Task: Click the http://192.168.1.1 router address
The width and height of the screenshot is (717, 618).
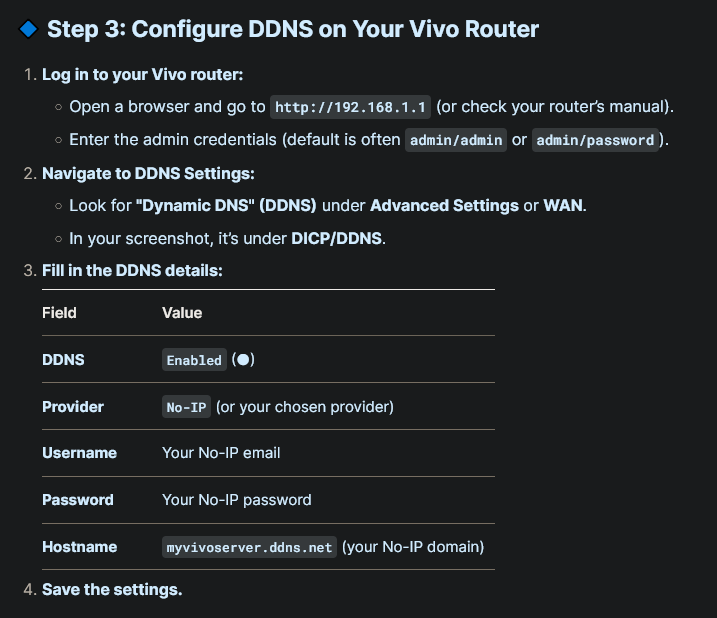Action: pos(351,107)
